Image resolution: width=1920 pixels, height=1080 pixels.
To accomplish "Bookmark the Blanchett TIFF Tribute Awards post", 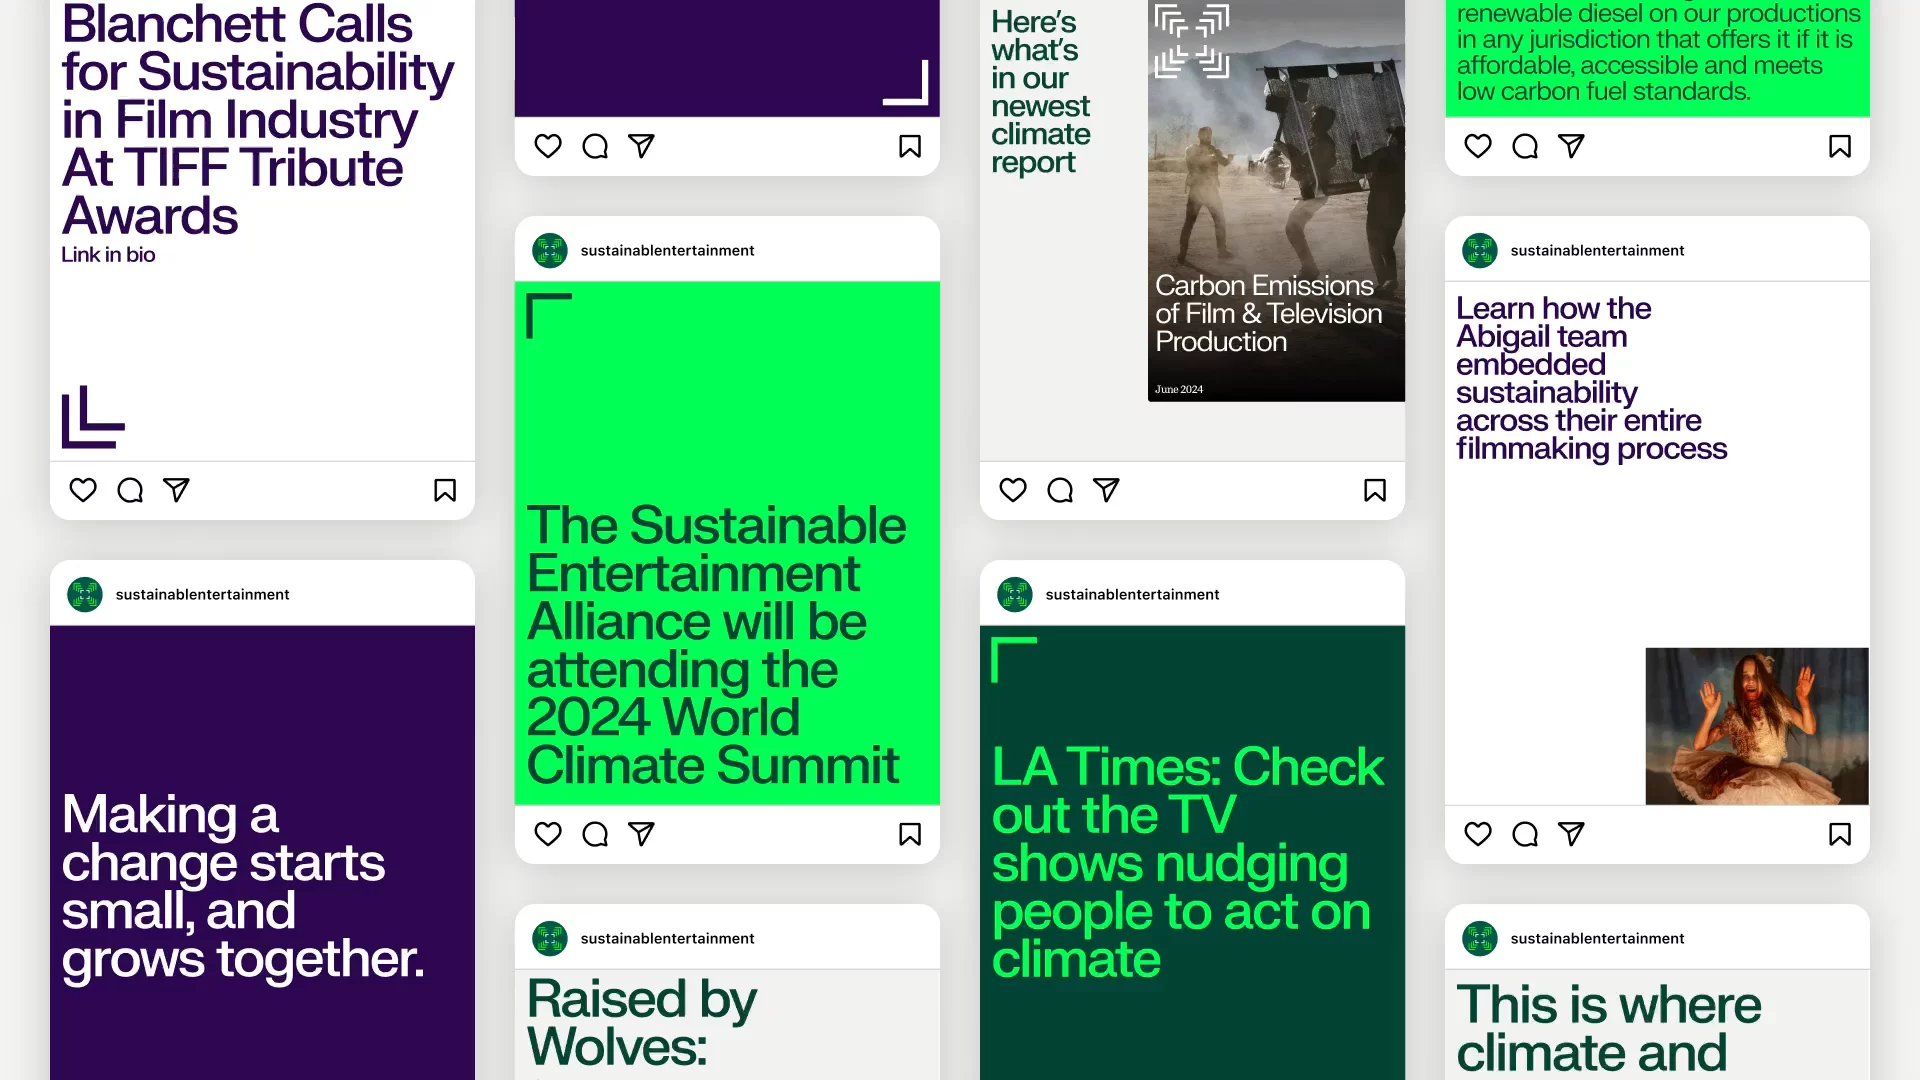I will click(445, 490).
